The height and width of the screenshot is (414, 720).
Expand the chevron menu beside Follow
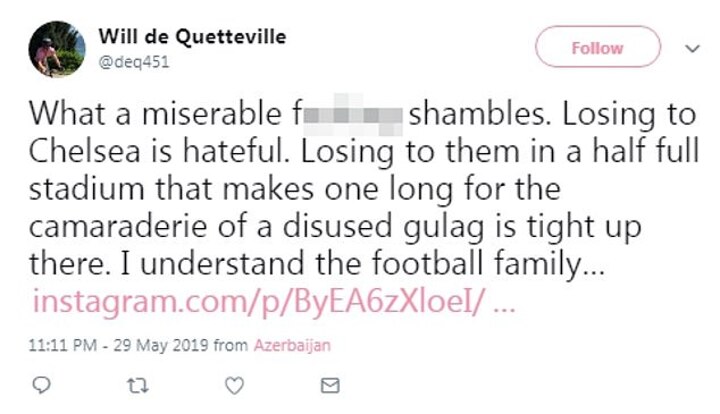[692, 47]
